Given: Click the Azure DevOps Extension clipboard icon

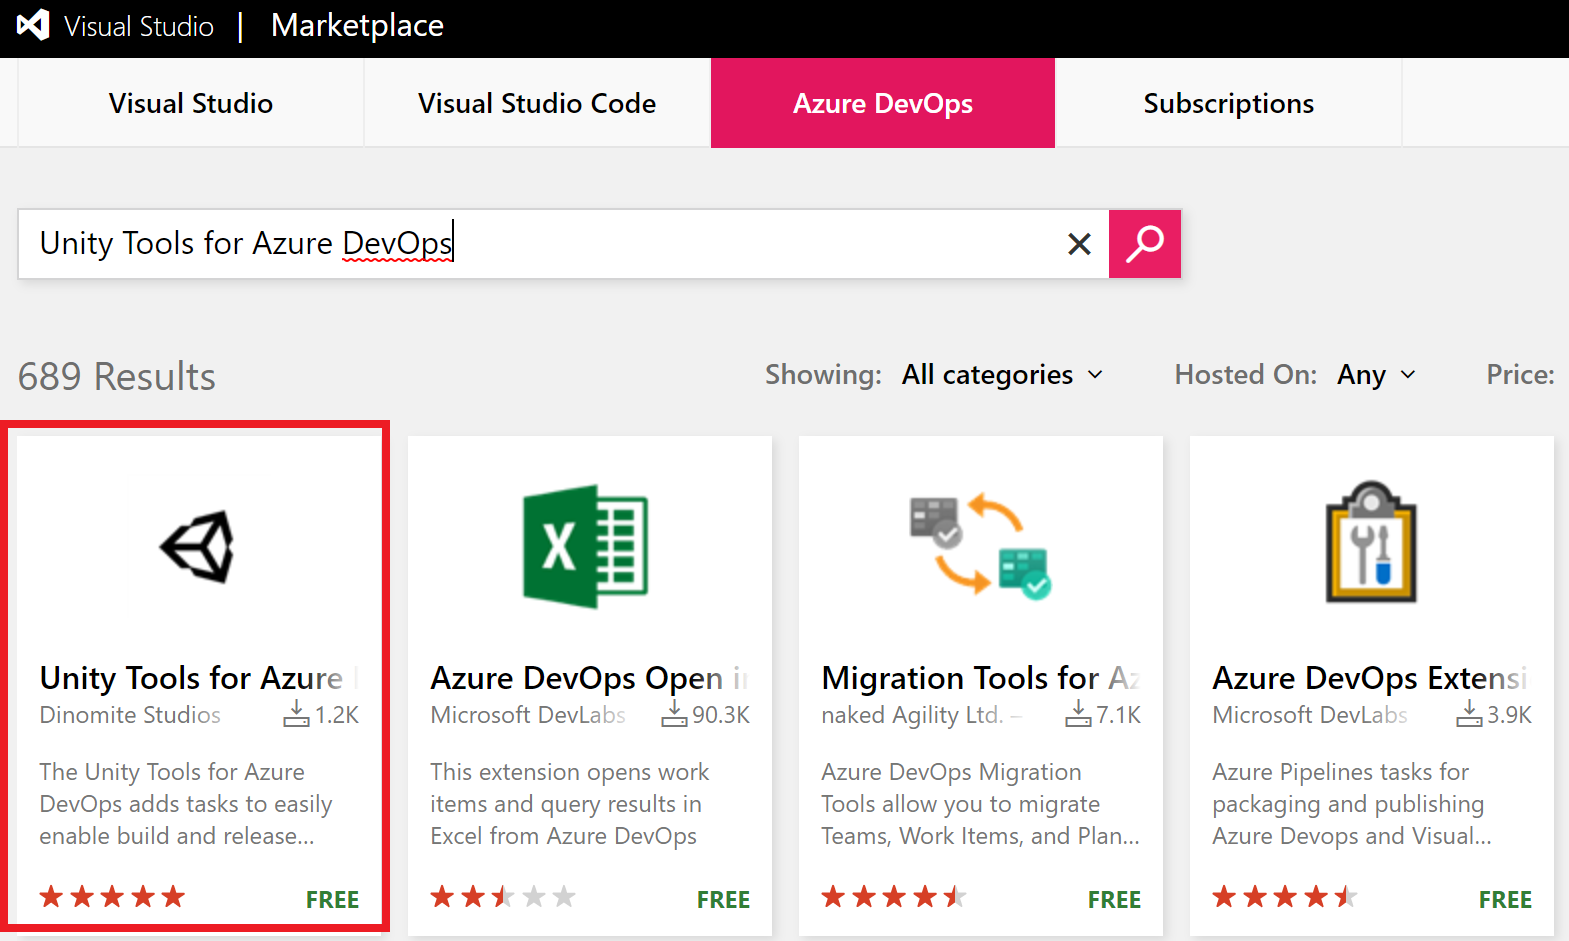Looking at the screenshot, I should (x=1371, y=542).
